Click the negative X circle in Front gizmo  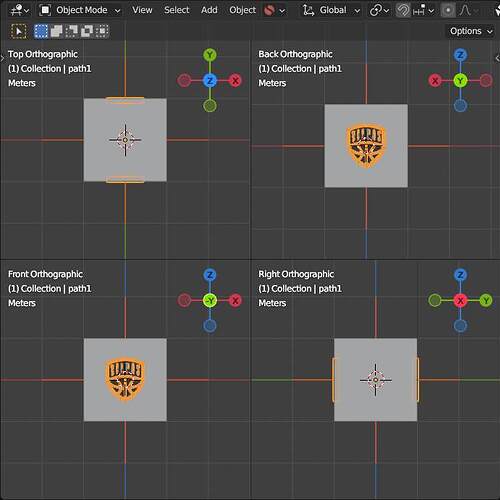[184, 300]
